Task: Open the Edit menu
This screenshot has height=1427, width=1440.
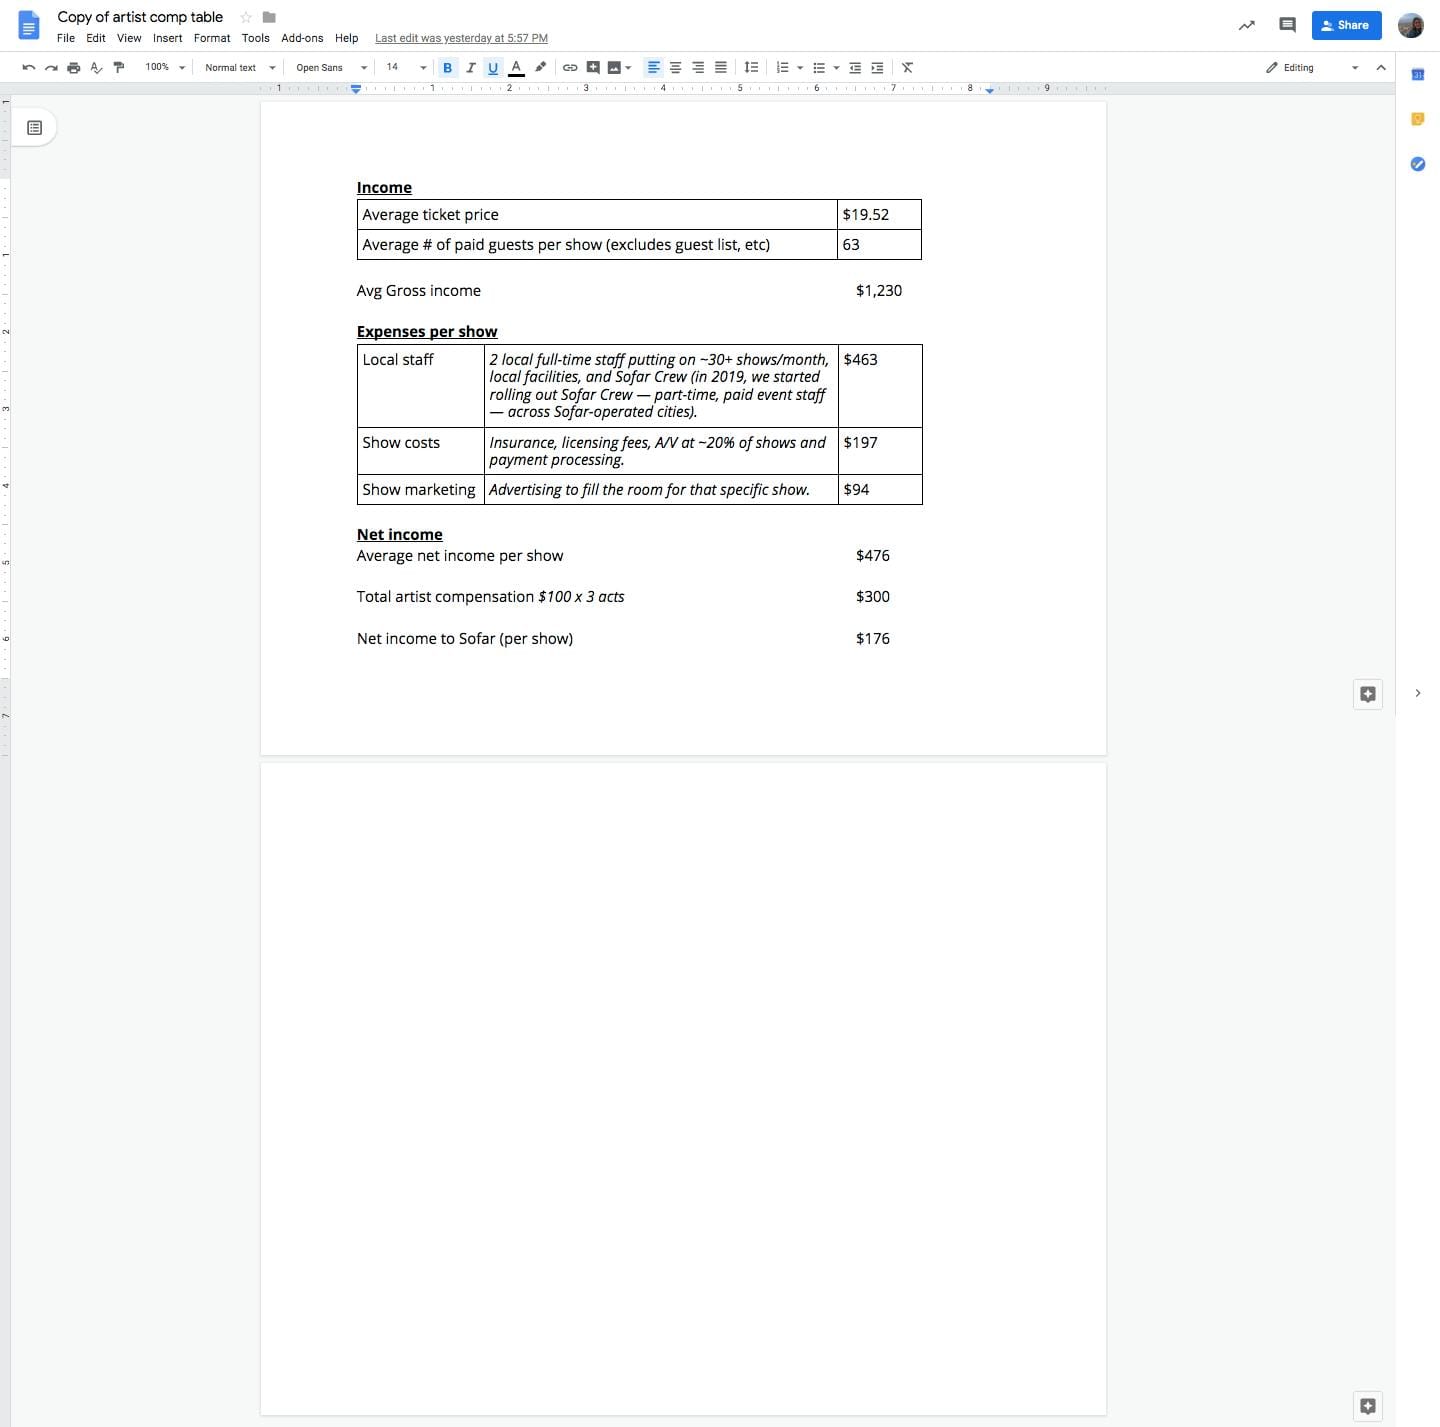Action: point(96,38)
